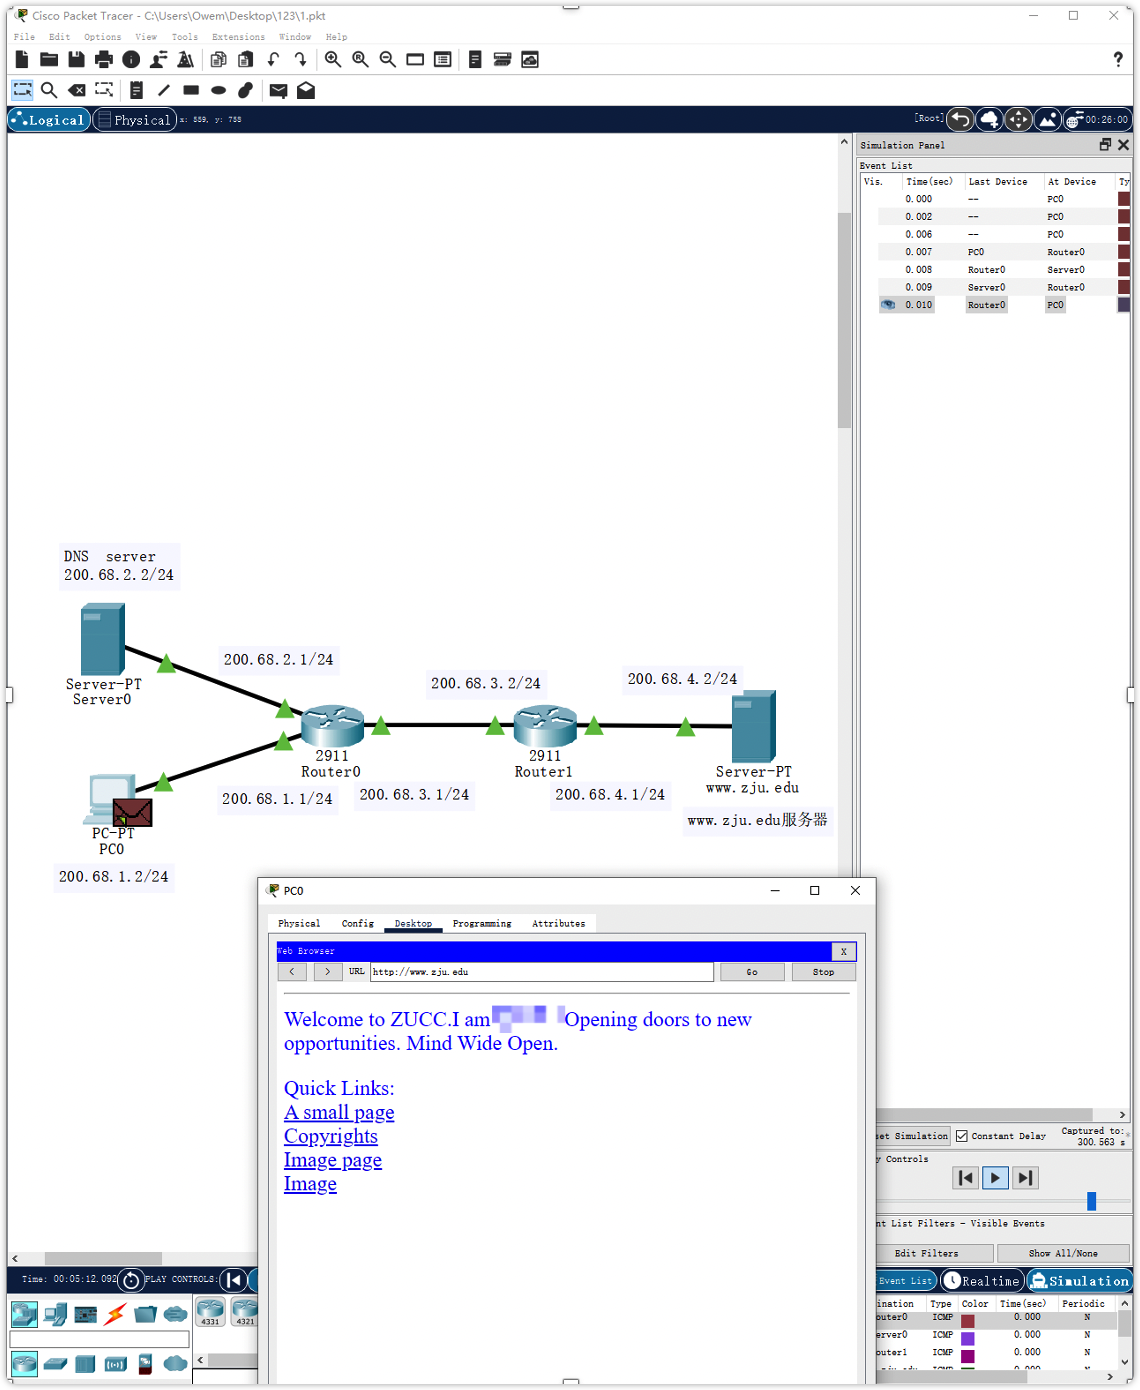Uncheck the Constant Delay checkbox
1140x1390 pixels.
click(x=961, y=1135)
